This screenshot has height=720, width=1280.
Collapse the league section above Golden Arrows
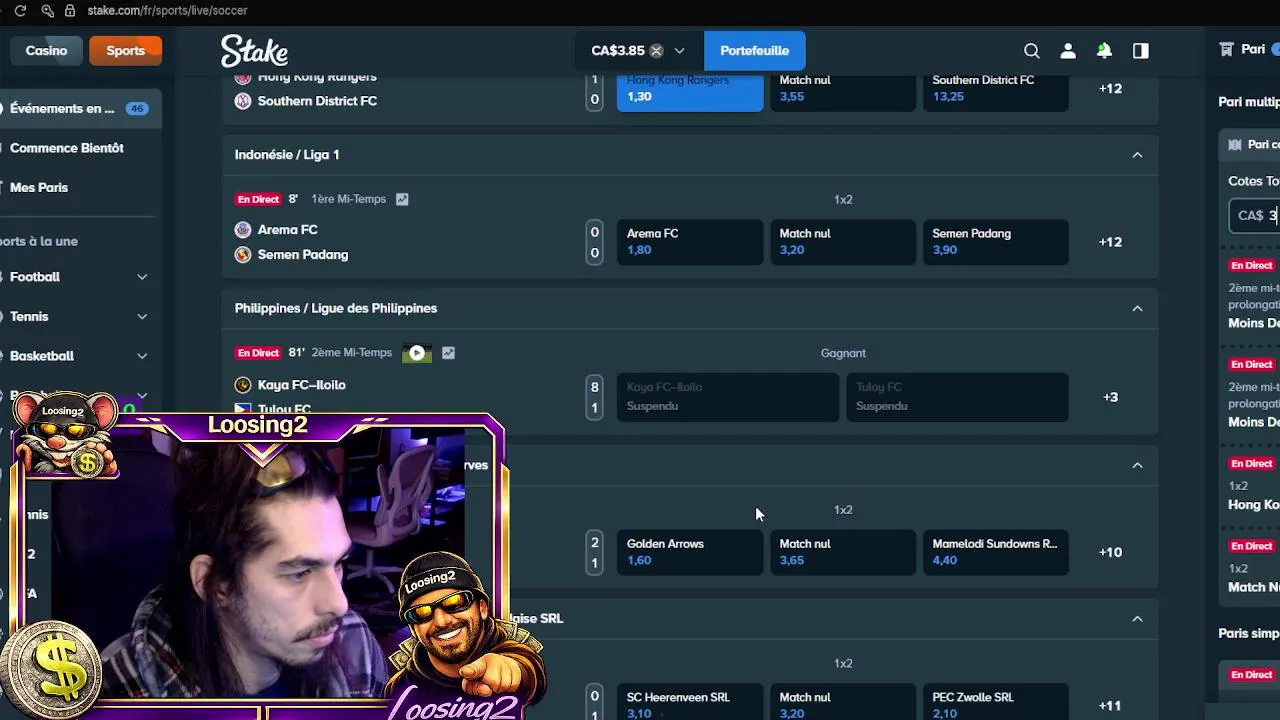coord(1137,465)
